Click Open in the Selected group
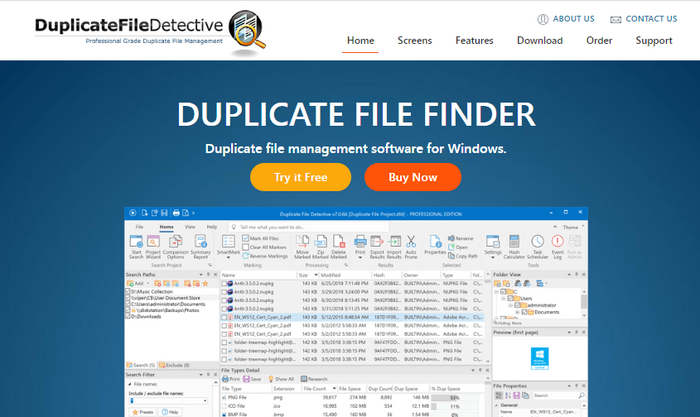The image size is (700, 417). [x=458, y=247]
